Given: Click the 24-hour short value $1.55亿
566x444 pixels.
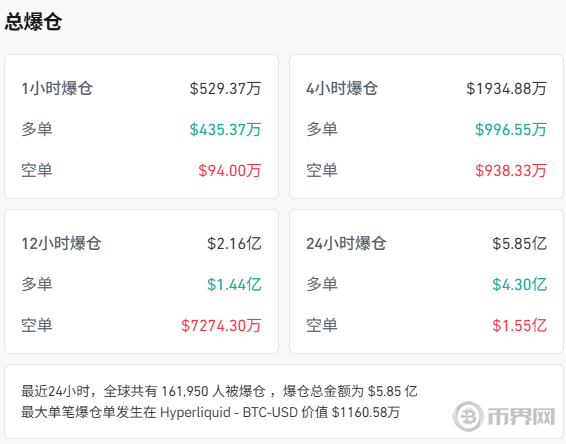Looking at the screenshot, I should 519,325.
